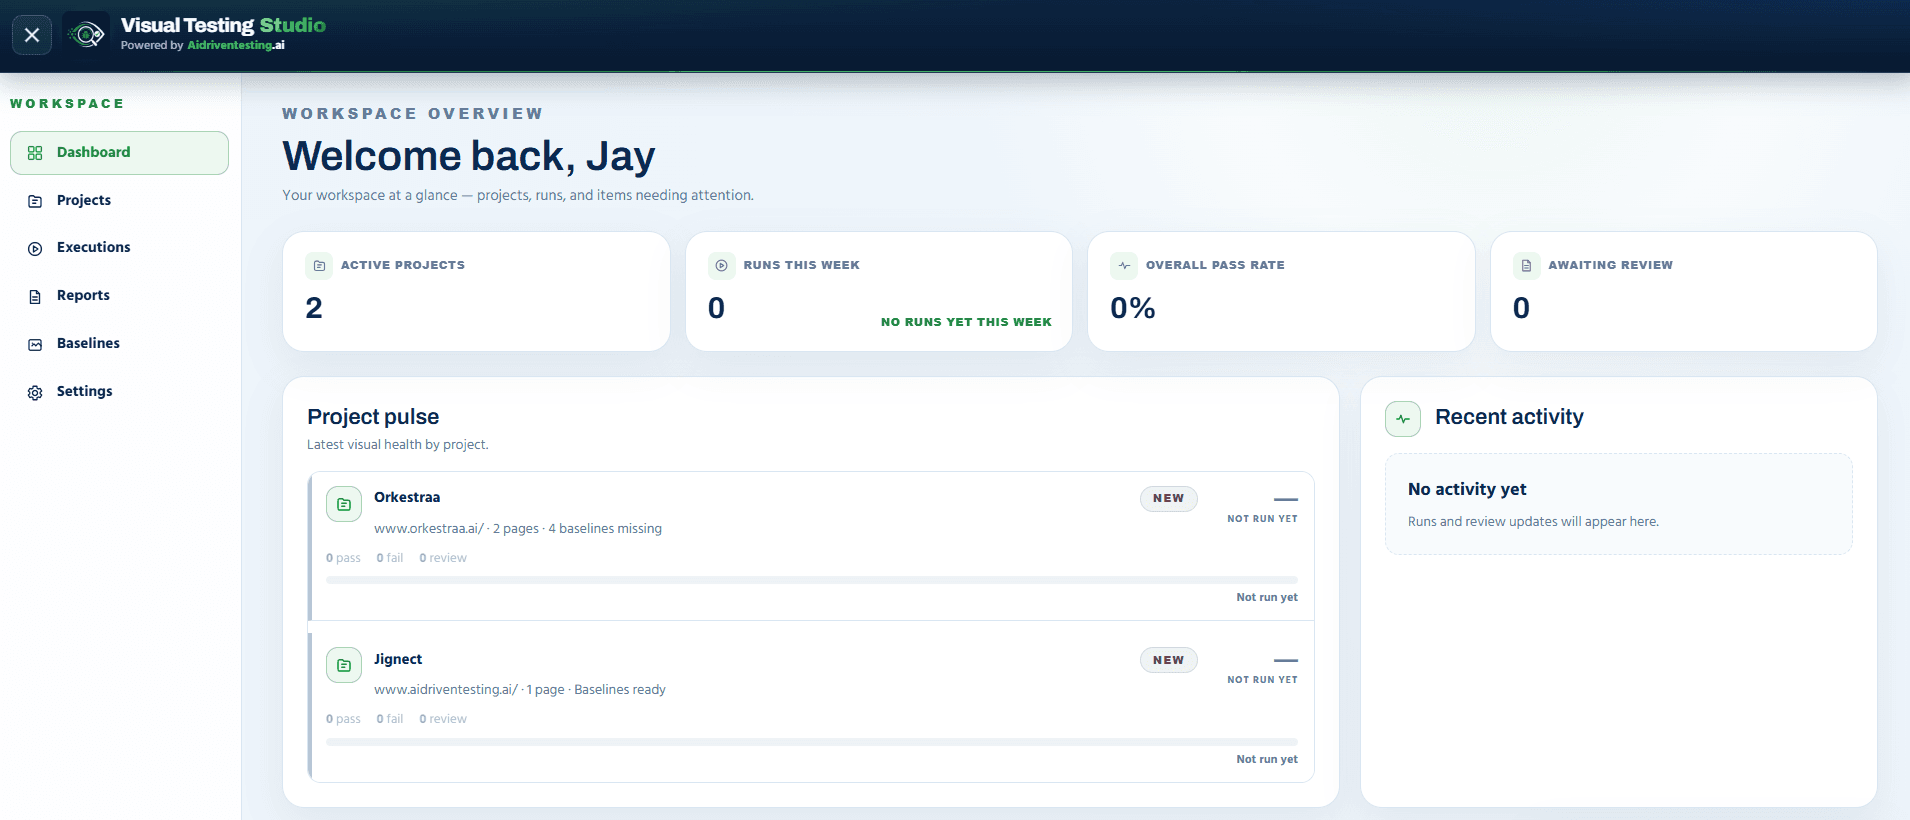Click the NEW badge on Orkestraa row
This screenshot has width=1910, height=820.
[x=1168, y=498]
